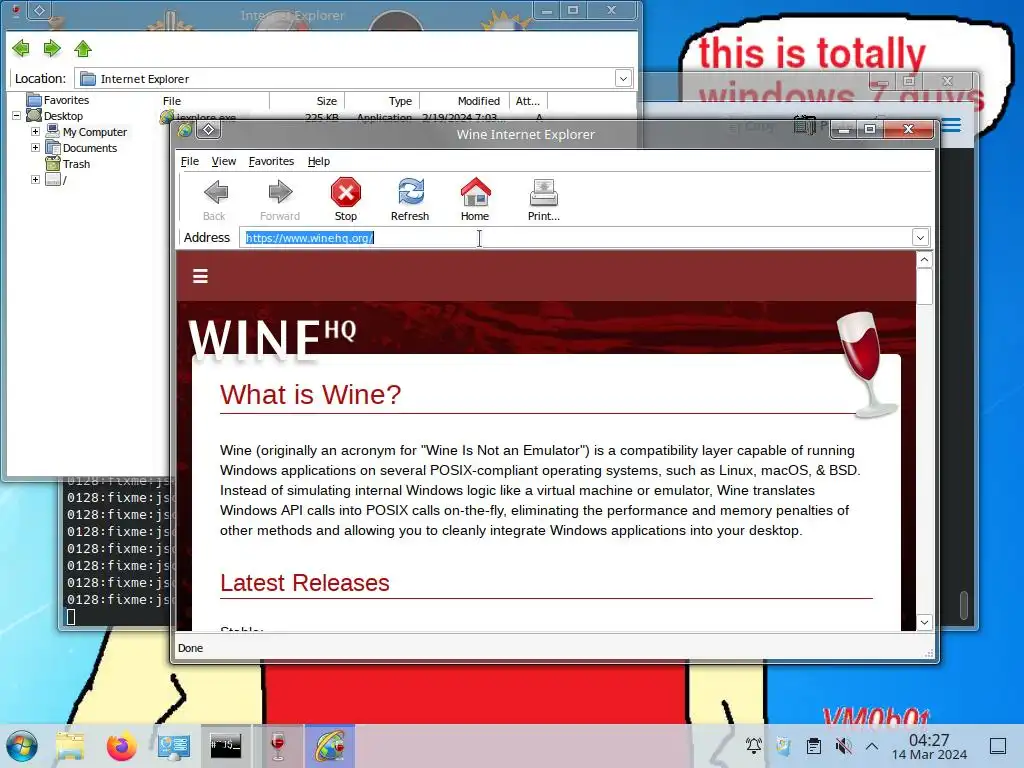Sort by the Modified column header
Image resolution: width=1024 pixels, height=768 pixels.
[x=464, y=101]
